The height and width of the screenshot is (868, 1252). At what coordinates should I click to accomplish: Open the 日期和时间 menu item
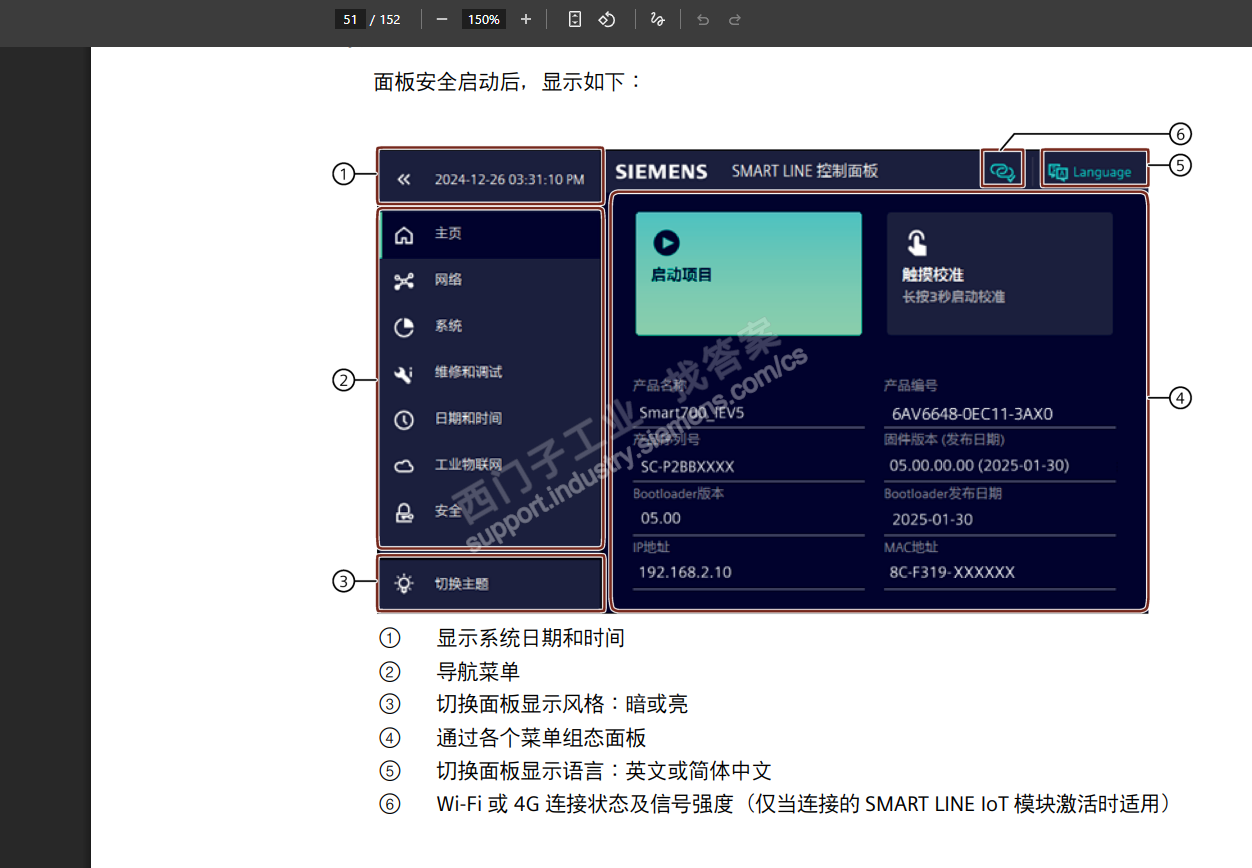(491, 419)
